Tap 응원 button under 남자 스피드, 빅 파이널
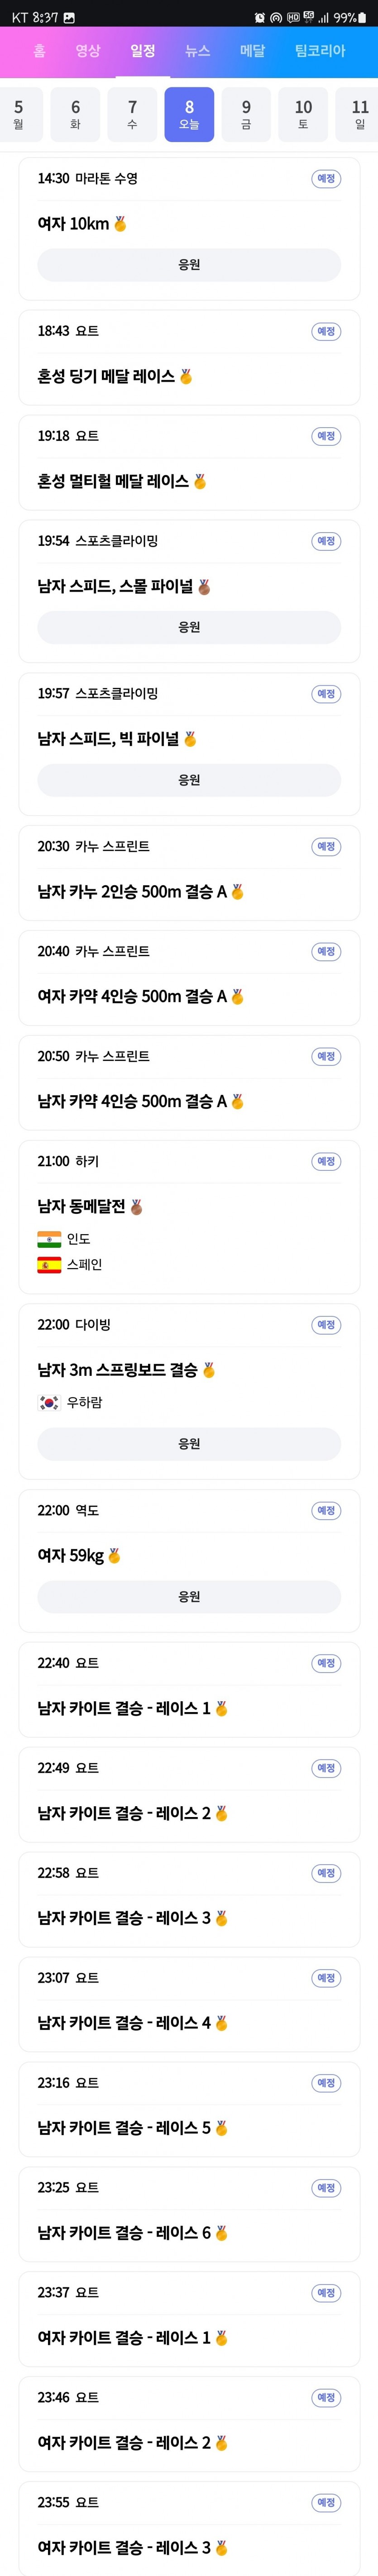The image size is (378, 2576). (x=189, y=780)
